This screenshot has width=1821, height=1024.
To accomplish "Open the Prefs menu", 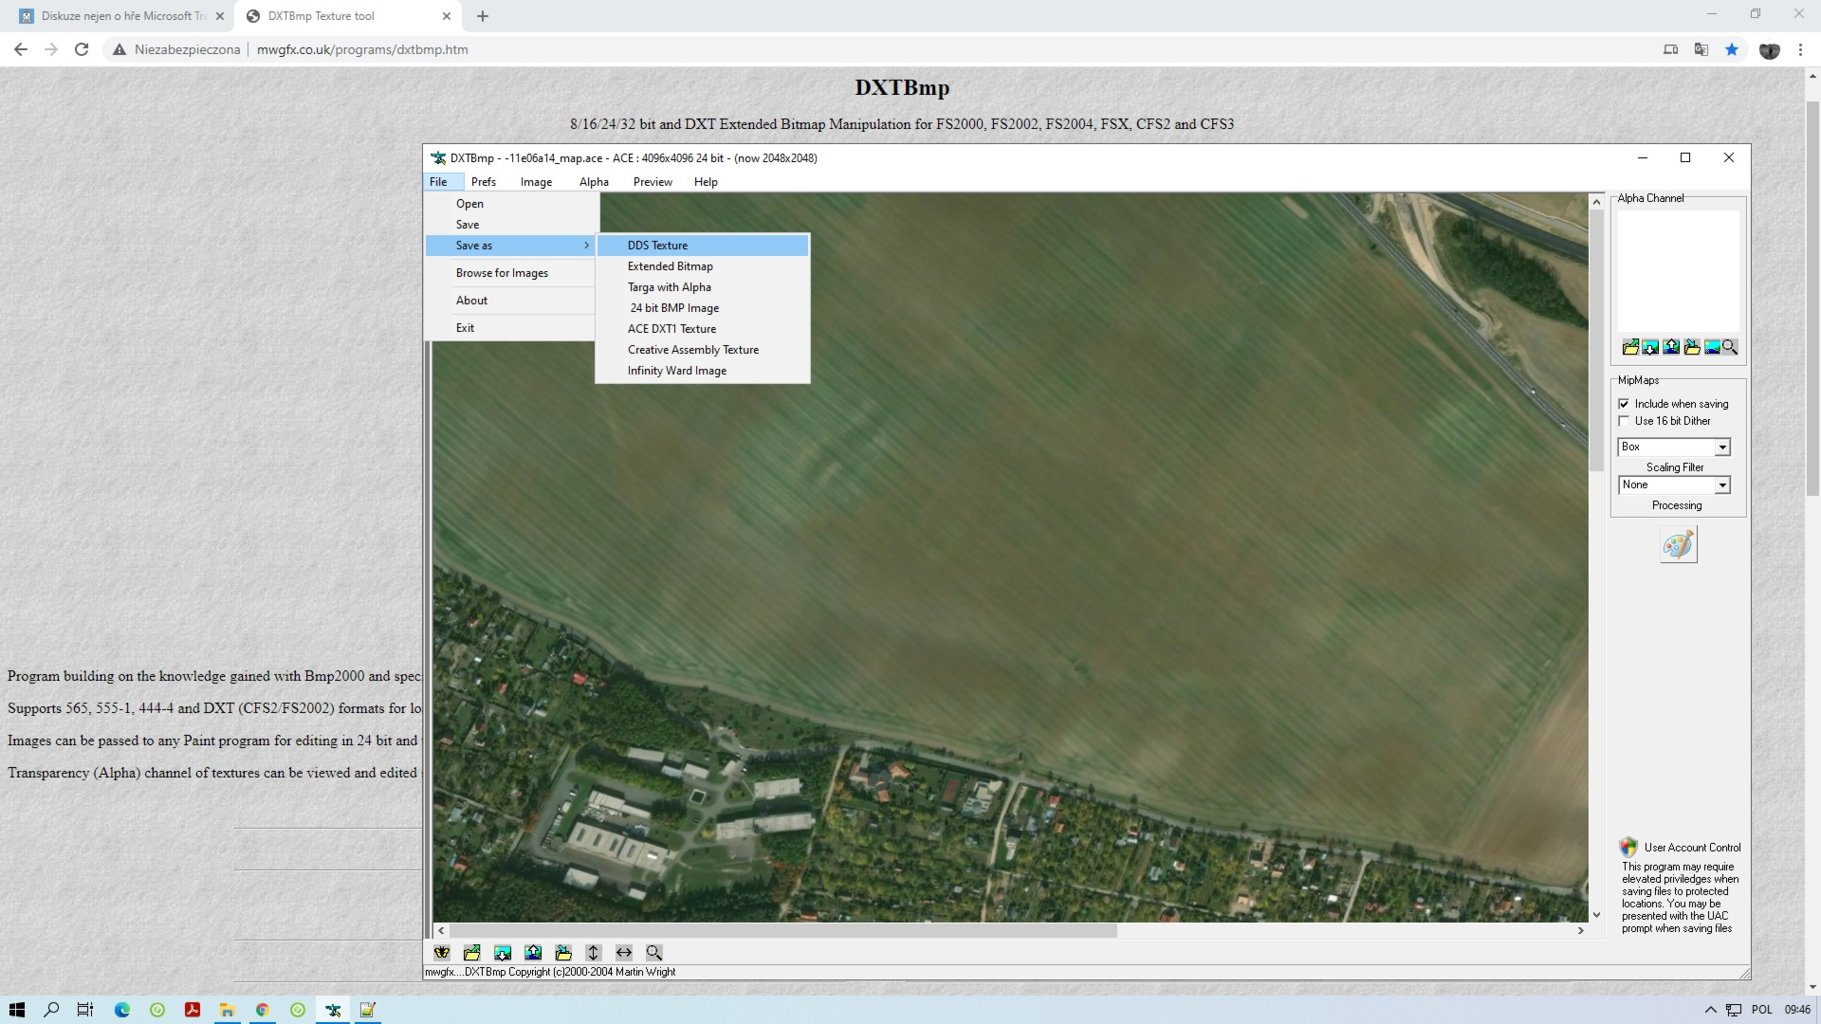I will 484,182.
